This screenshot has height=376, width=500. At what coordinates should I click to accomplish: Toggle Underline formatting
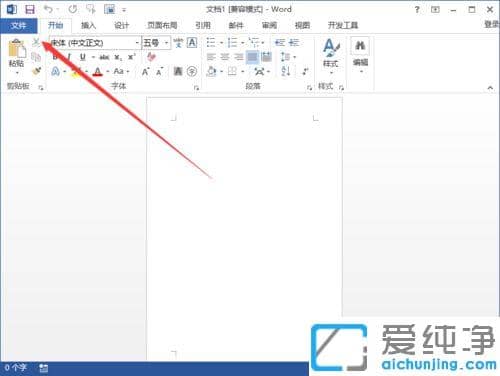(x=83, y=57)
